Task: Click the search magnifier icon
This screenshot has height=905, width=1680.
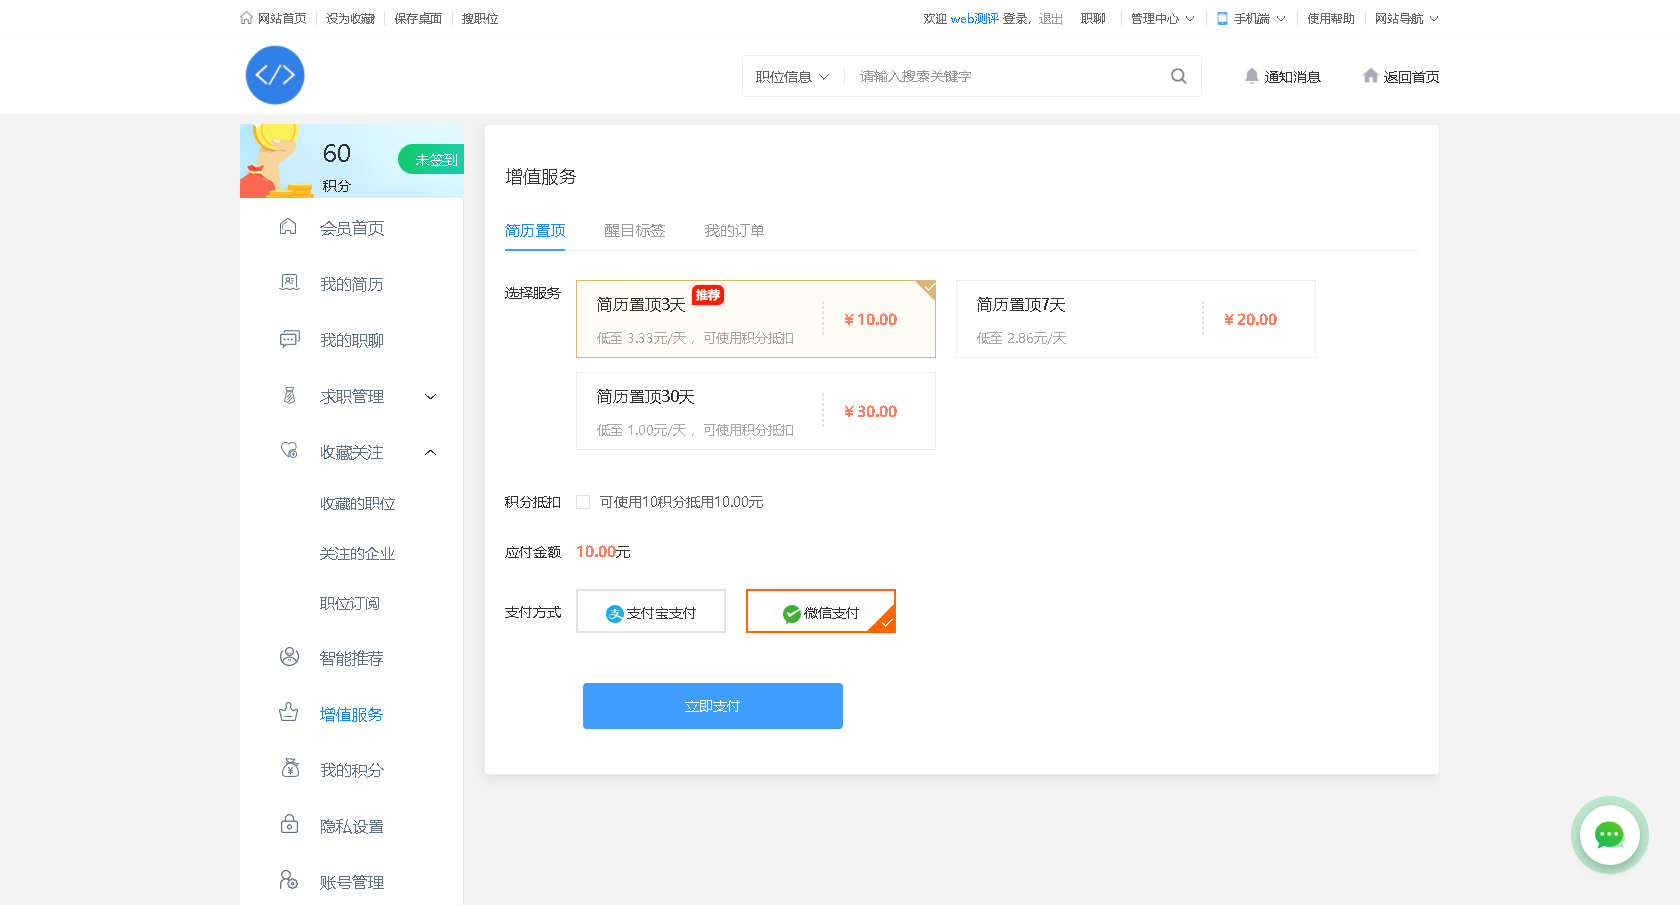Action: coord(1179,76)
